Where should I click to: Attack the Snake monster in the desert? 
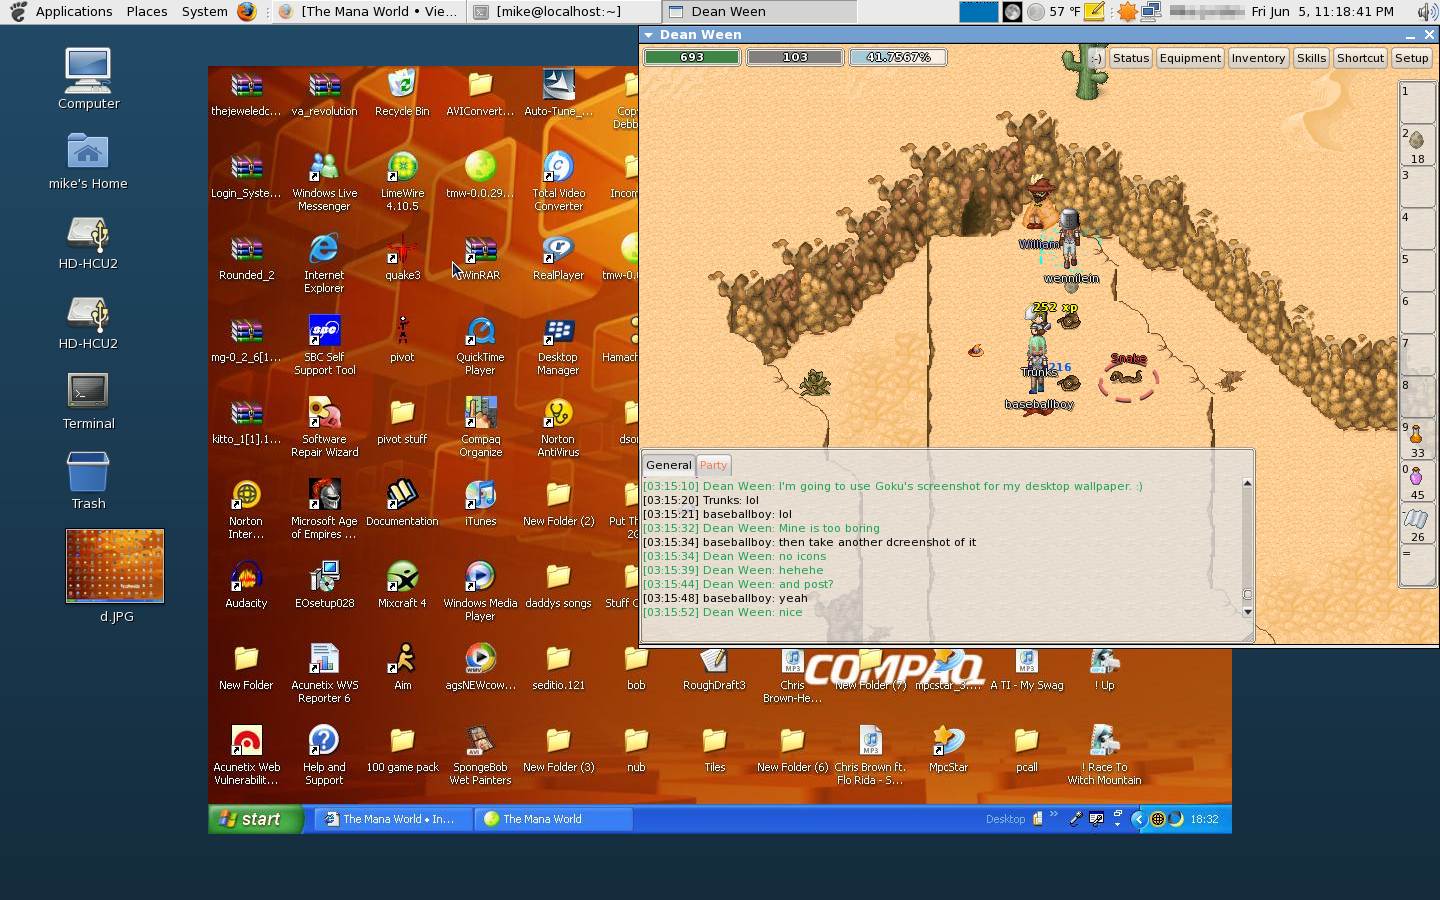1128,377
